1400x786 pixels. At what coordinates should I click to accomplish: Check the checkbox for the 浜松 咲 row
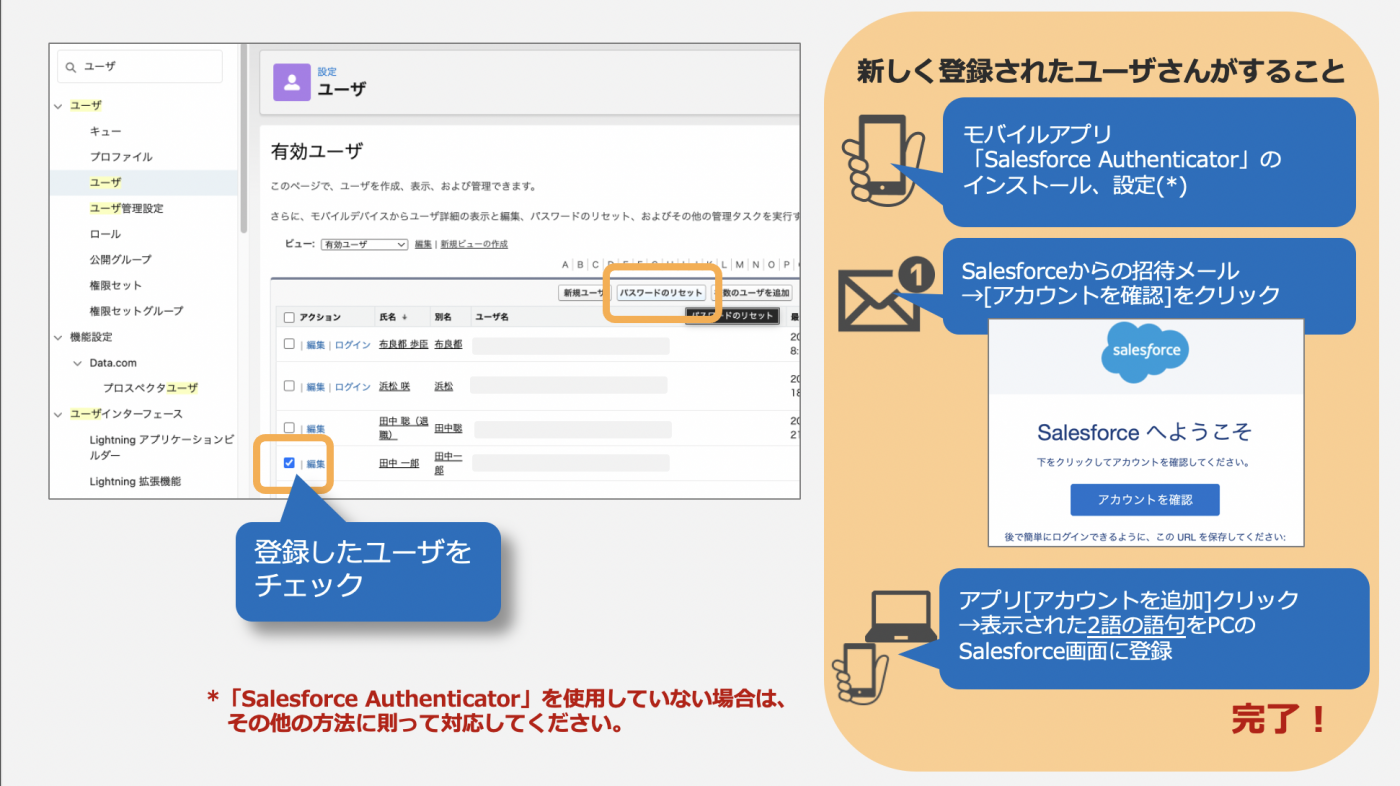[289, 386]
